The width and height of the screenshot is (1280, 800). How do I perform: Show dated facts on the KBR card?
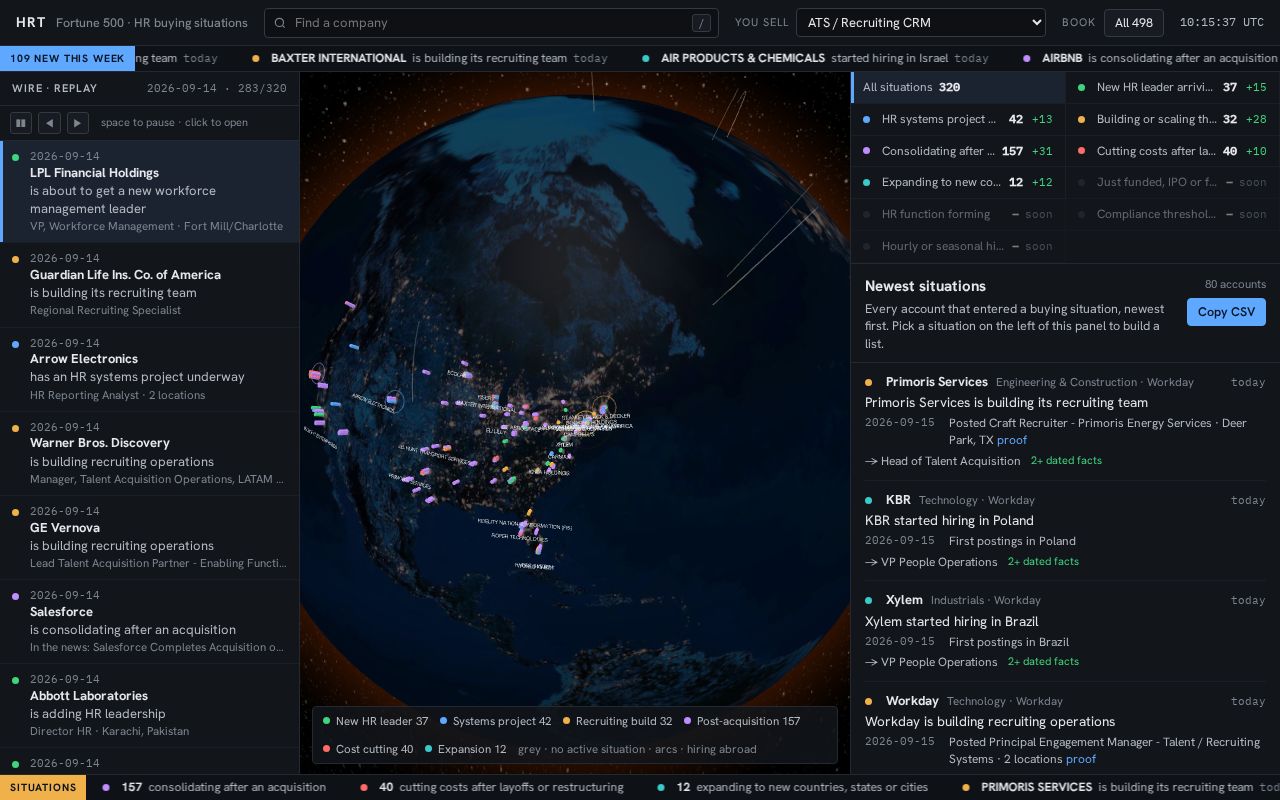1043,562
